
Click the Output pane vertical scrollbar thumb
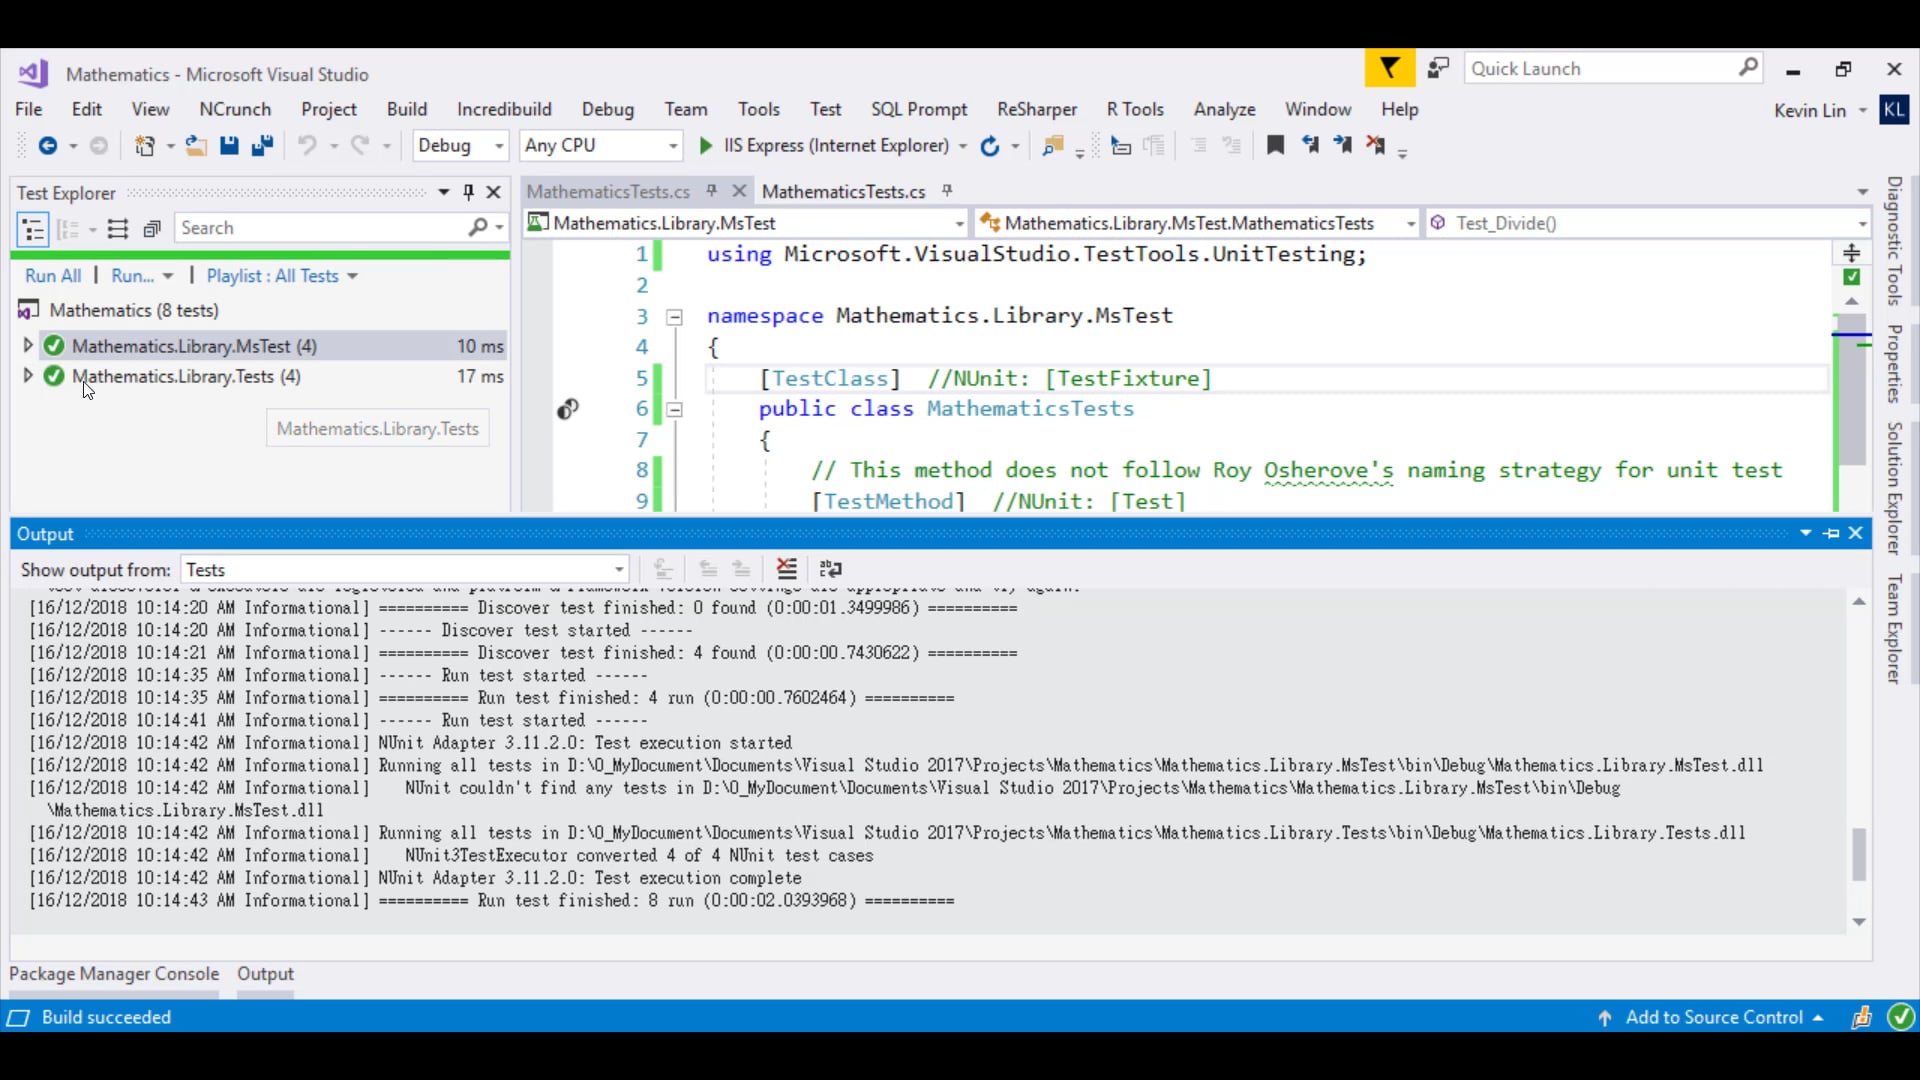tap(1858, 854)
